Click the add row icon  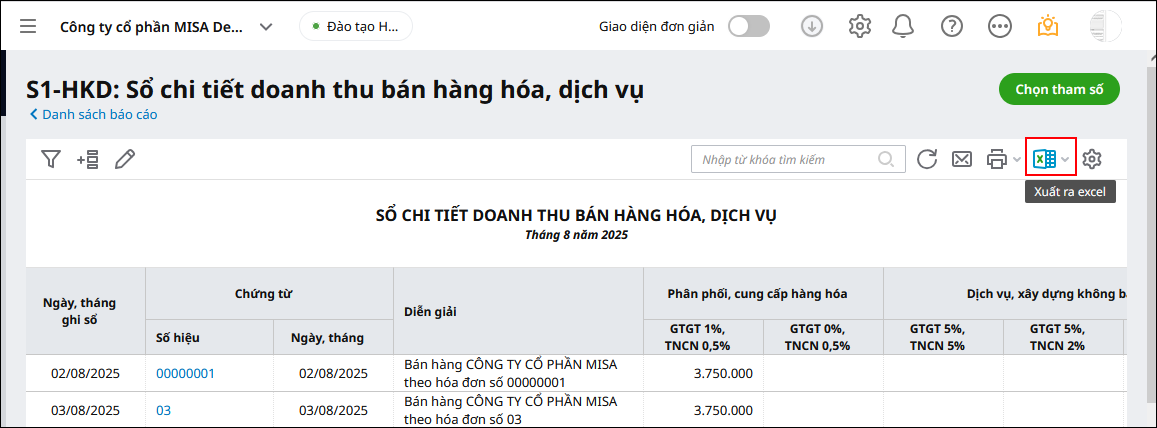click(88, 159)
